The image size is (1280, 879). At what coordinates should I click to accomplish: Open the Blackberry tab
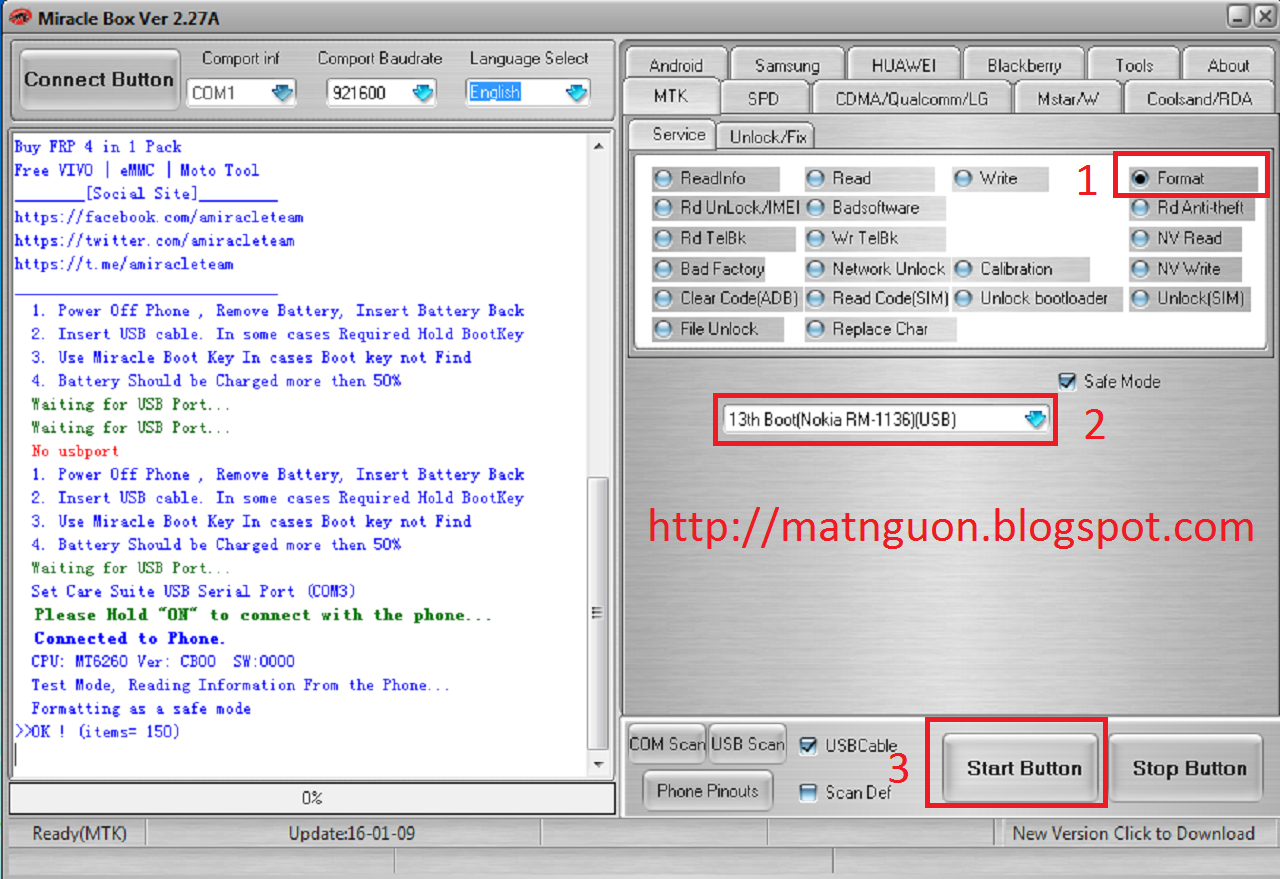pyautogui.click(x=1024, y=65)
